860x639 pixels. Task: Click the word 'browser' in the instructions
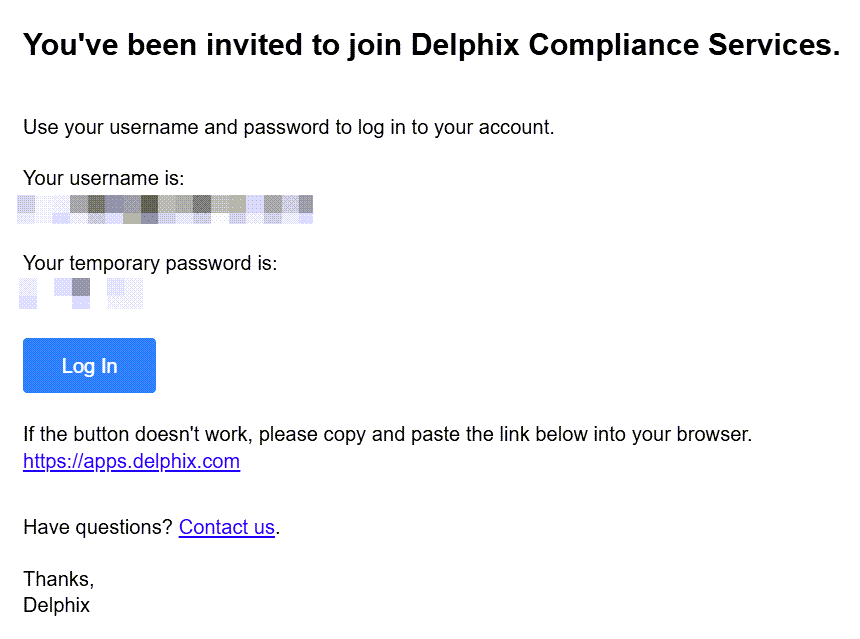pyautogui.click(x=711, y=435)
